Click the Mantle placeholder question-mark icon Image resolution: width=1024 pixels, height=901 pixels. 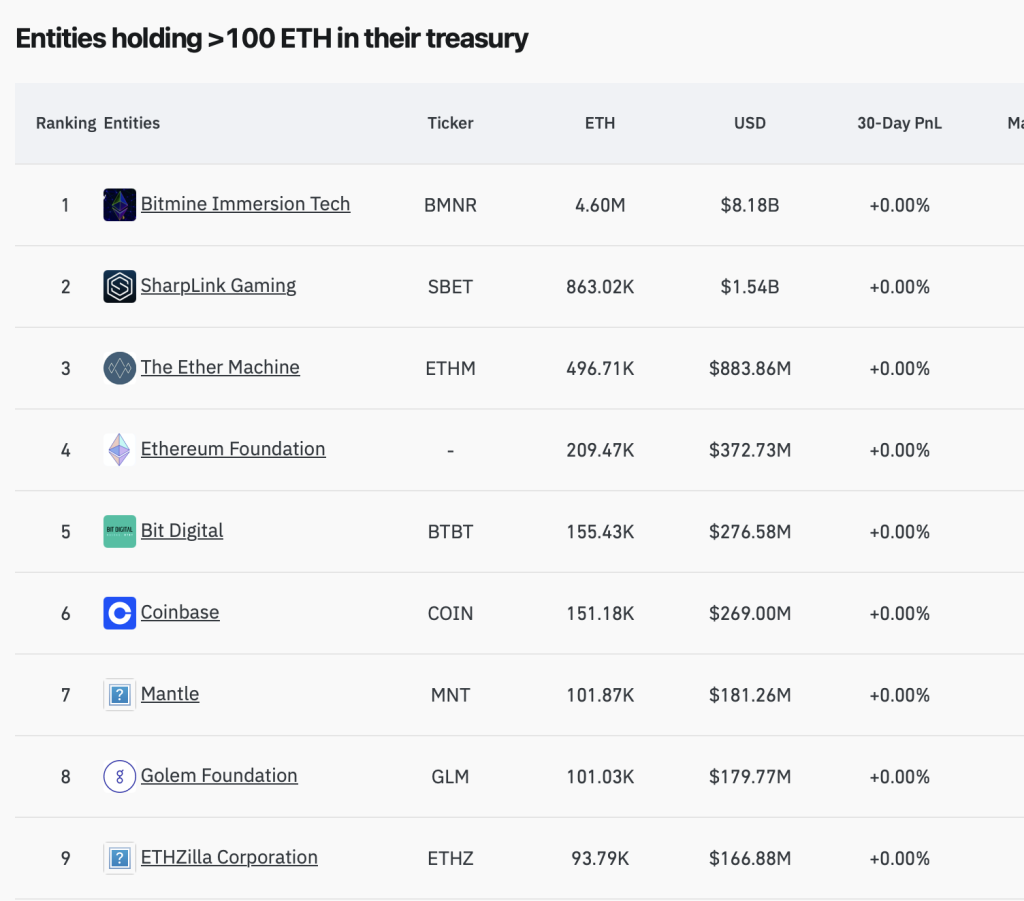pos(120,694)
